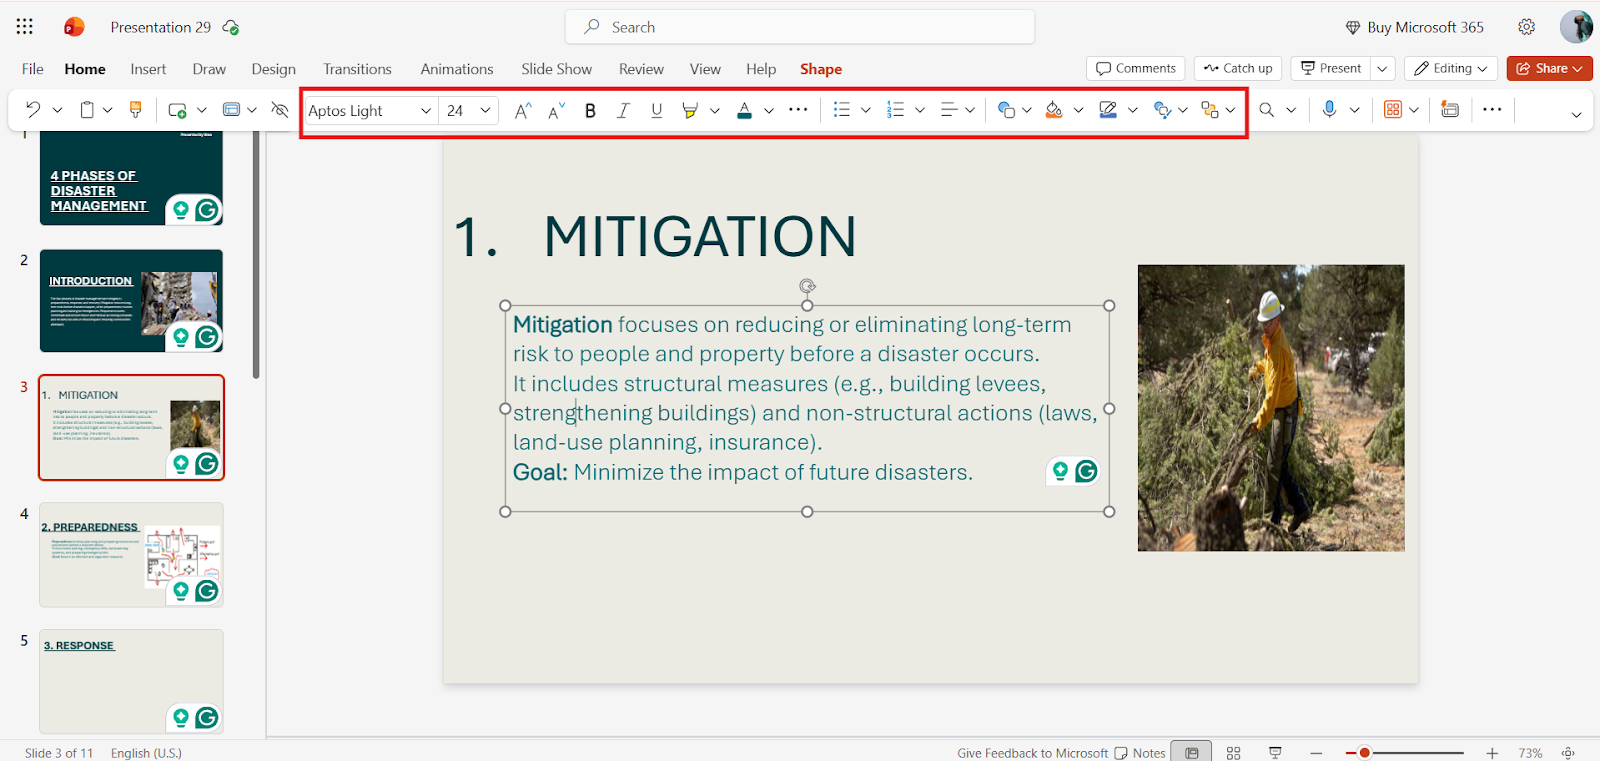This screenshot has height=761, width=1600.
Task: Toggle underline formatting
Action: (x=656, y=111)
